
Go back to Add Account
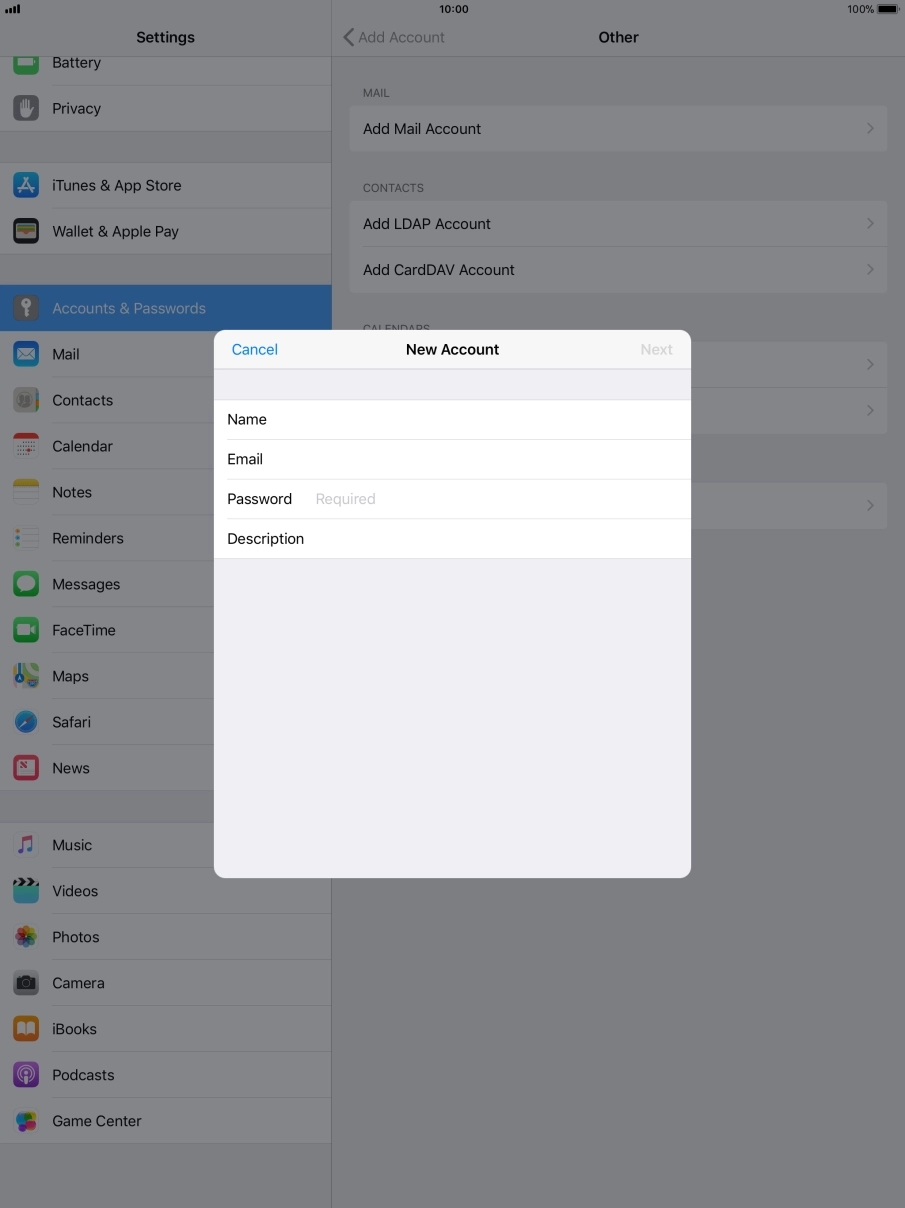(x=393, y=37)
